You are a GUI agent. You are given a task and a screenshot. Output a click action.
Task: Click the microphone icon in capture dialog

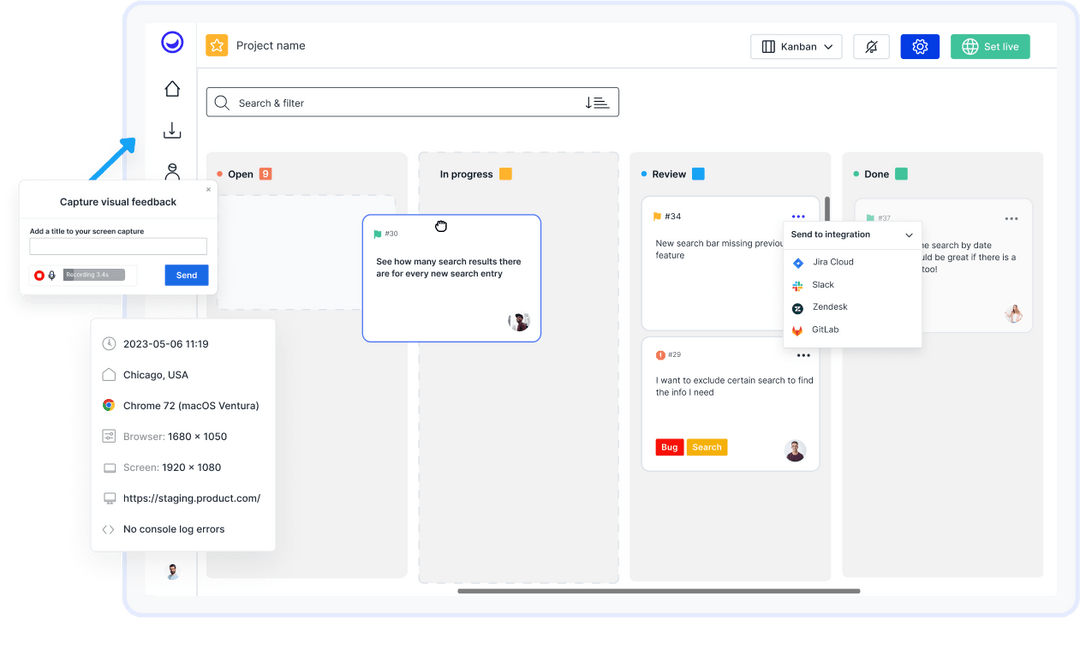52,275
